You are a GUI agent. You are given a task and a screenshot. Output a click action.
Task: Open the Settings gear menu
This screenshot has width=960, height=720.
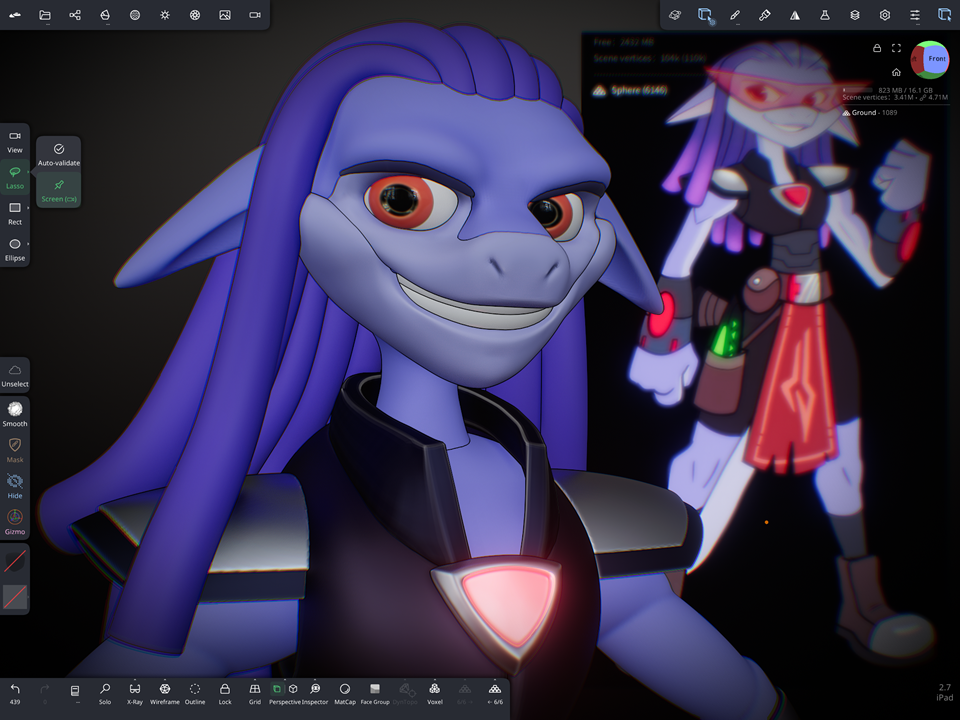[885, 15]
